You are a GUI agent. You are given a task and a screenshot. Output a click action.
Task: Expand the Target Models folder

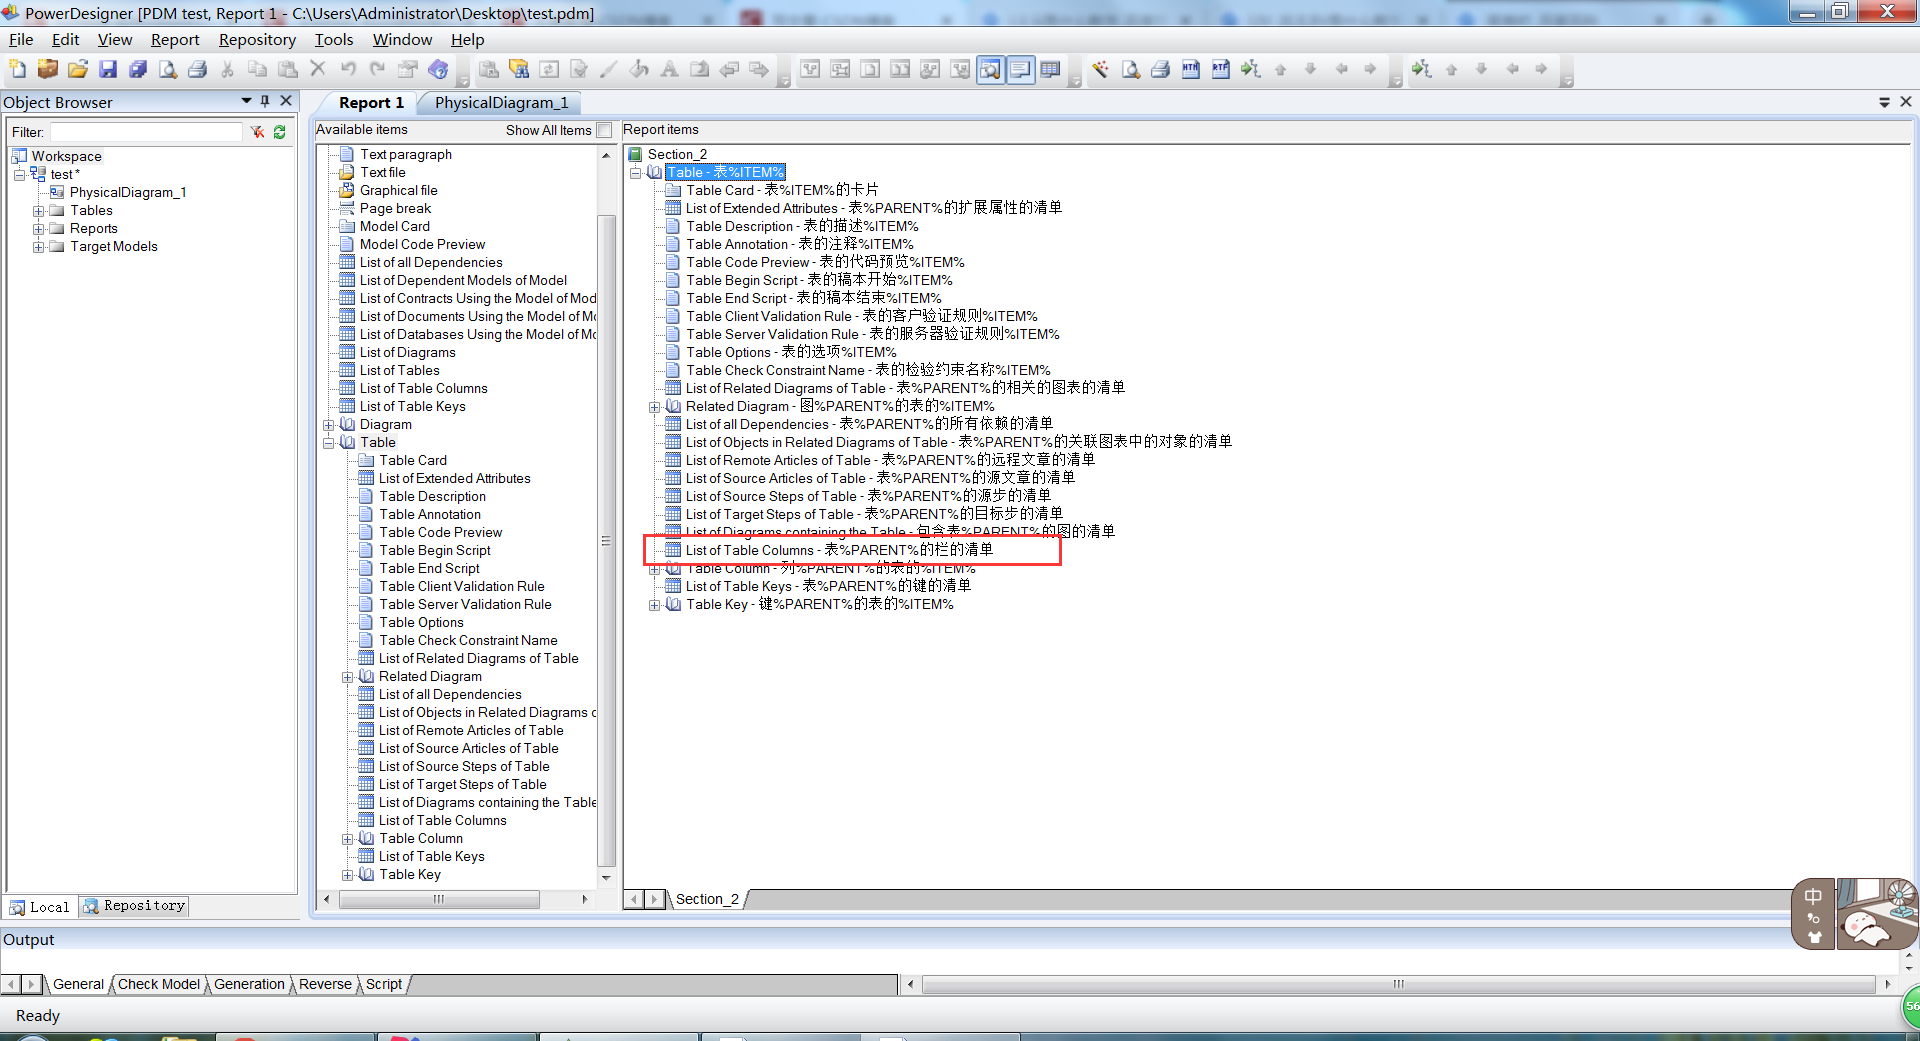coord(39,246)
